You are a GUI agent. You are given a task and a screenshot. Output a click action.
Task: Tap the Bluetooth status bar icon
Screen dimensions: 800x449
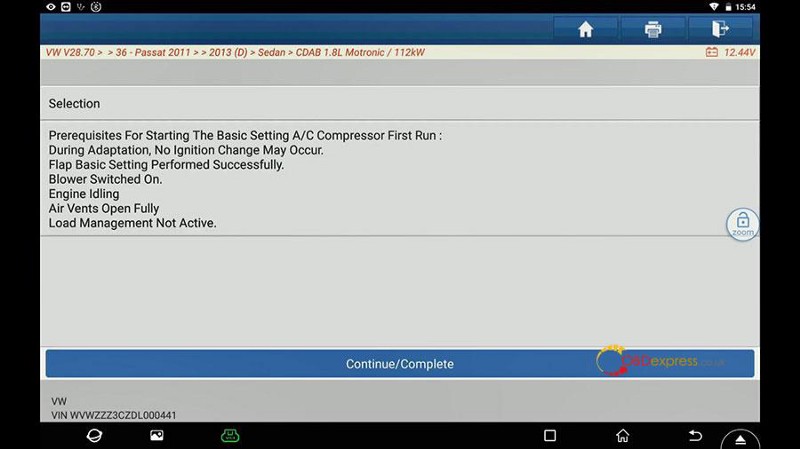click(96, 7)
